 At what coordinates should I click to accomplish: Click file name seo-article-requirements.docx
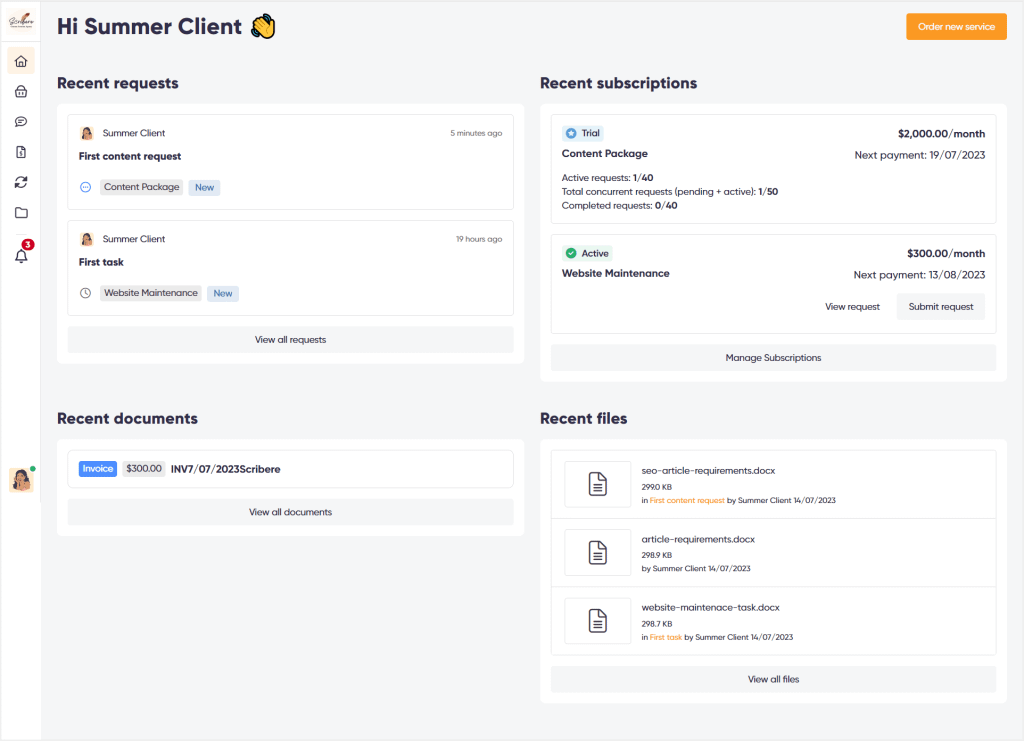coord(708,471)
